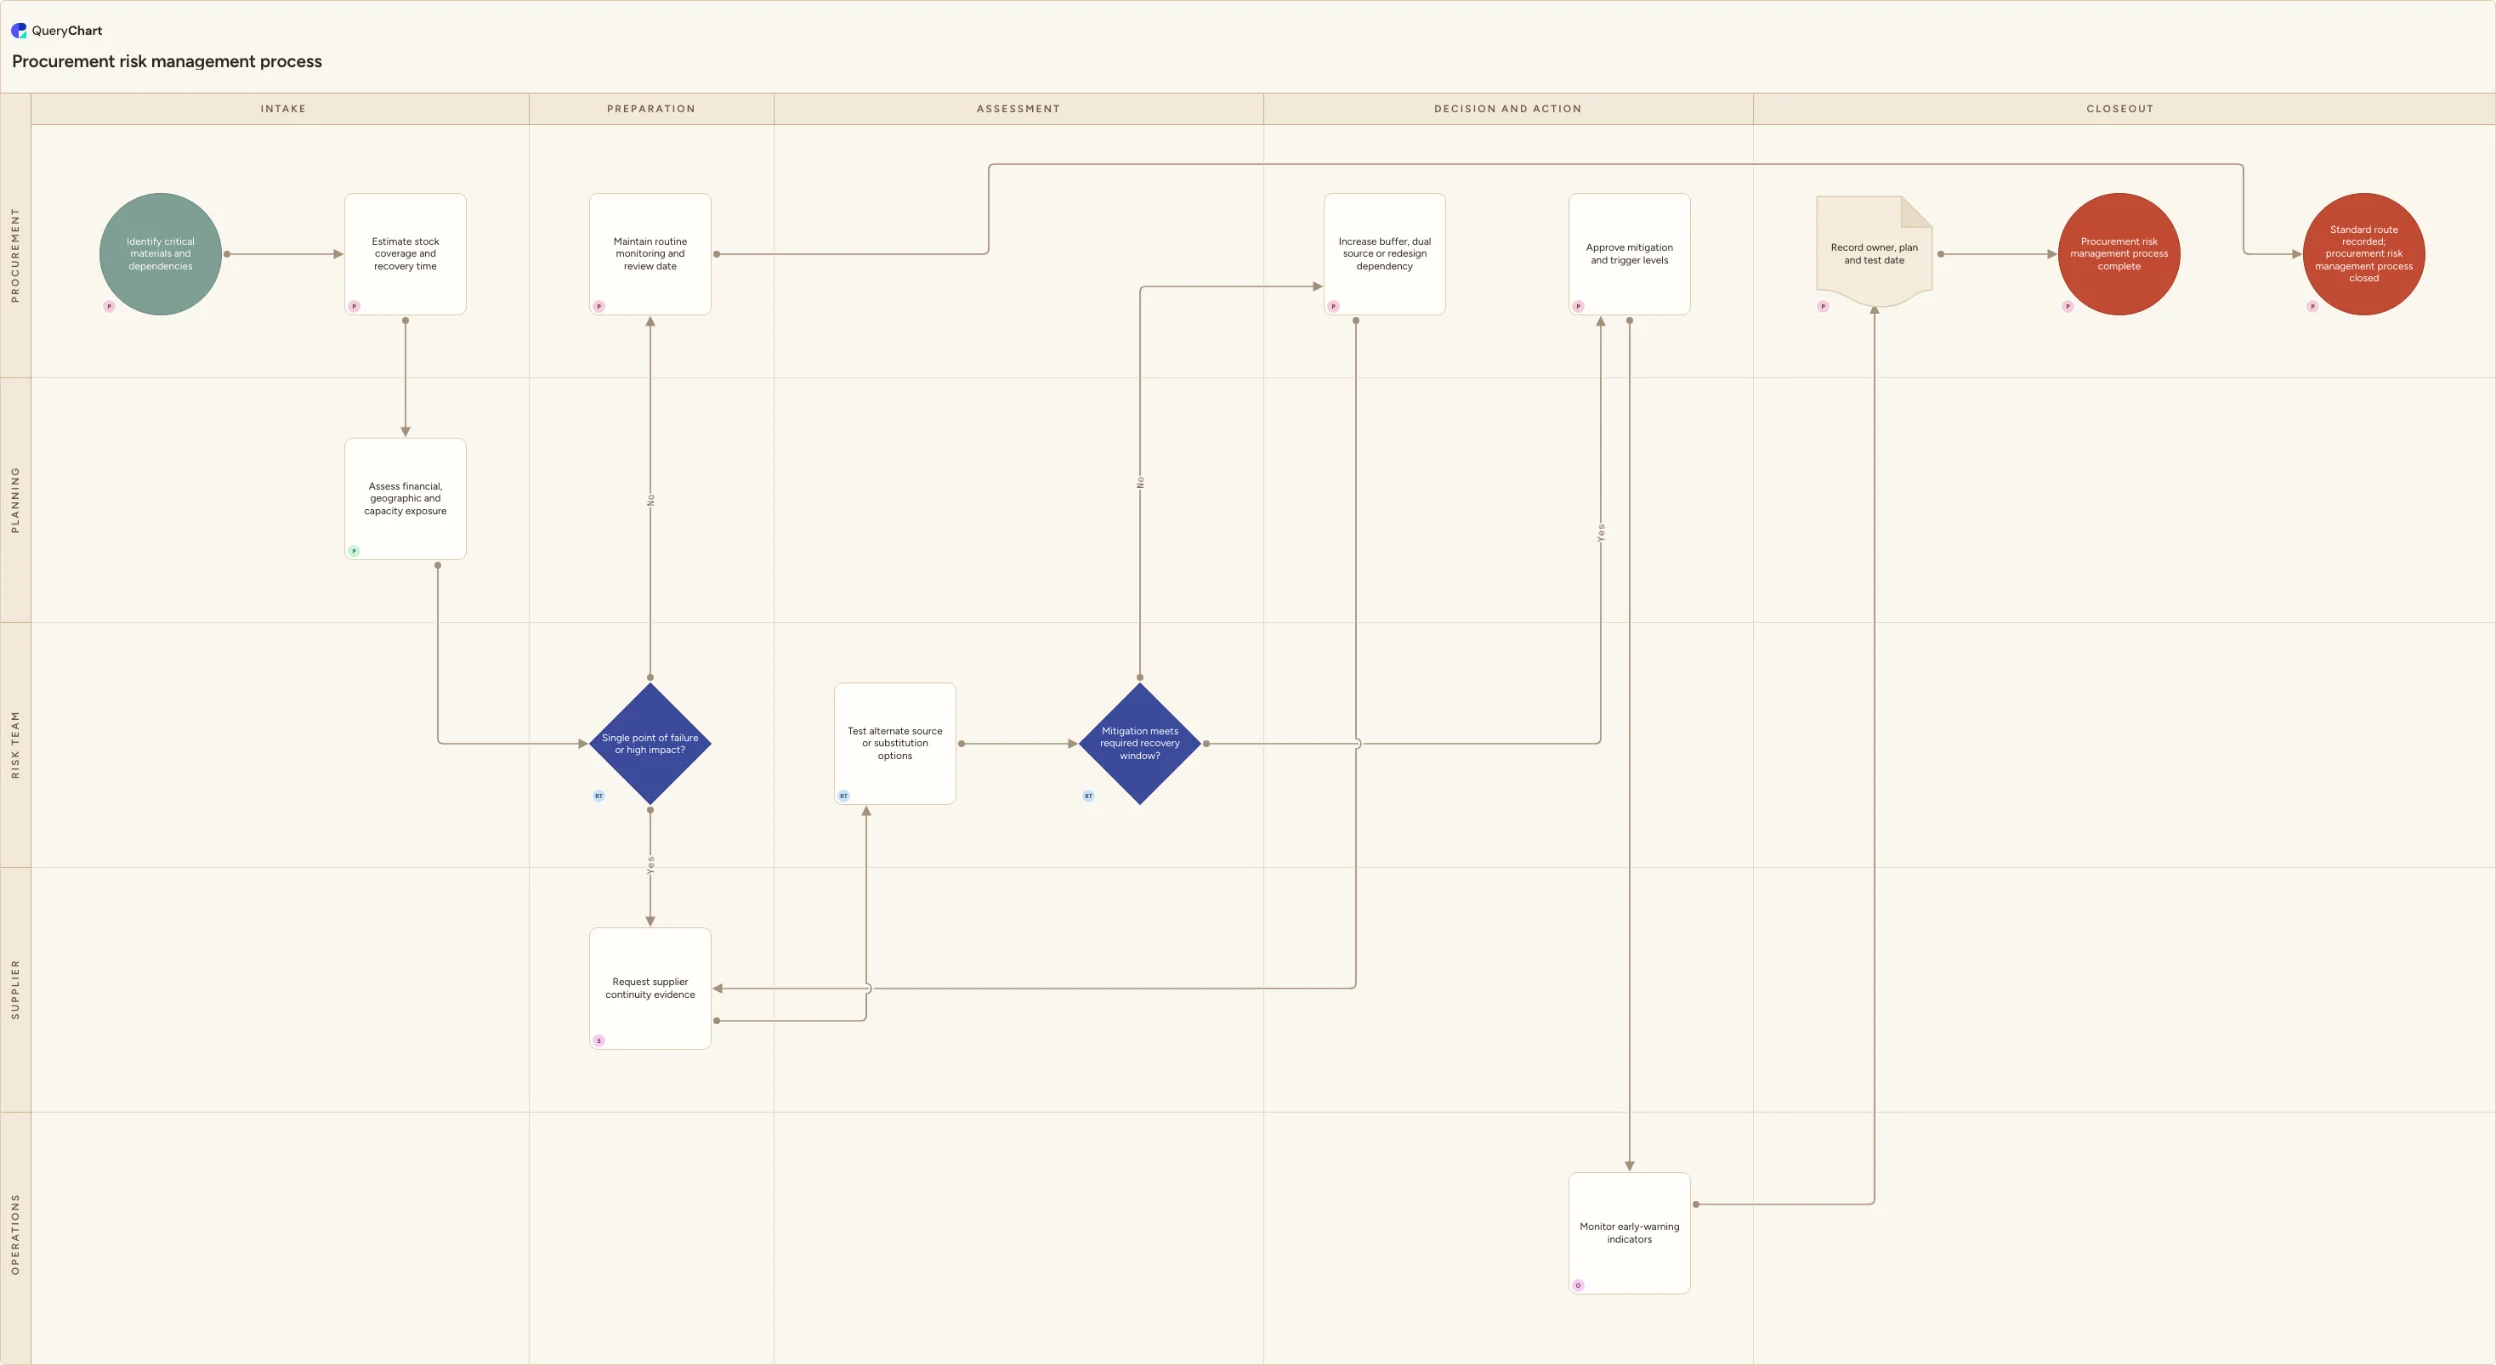Select the 'Assess financial, geographic and capacity exposure' box
Image resolution: width=2496 pixels, height=1365 pixels.
(x=405, y=499)
